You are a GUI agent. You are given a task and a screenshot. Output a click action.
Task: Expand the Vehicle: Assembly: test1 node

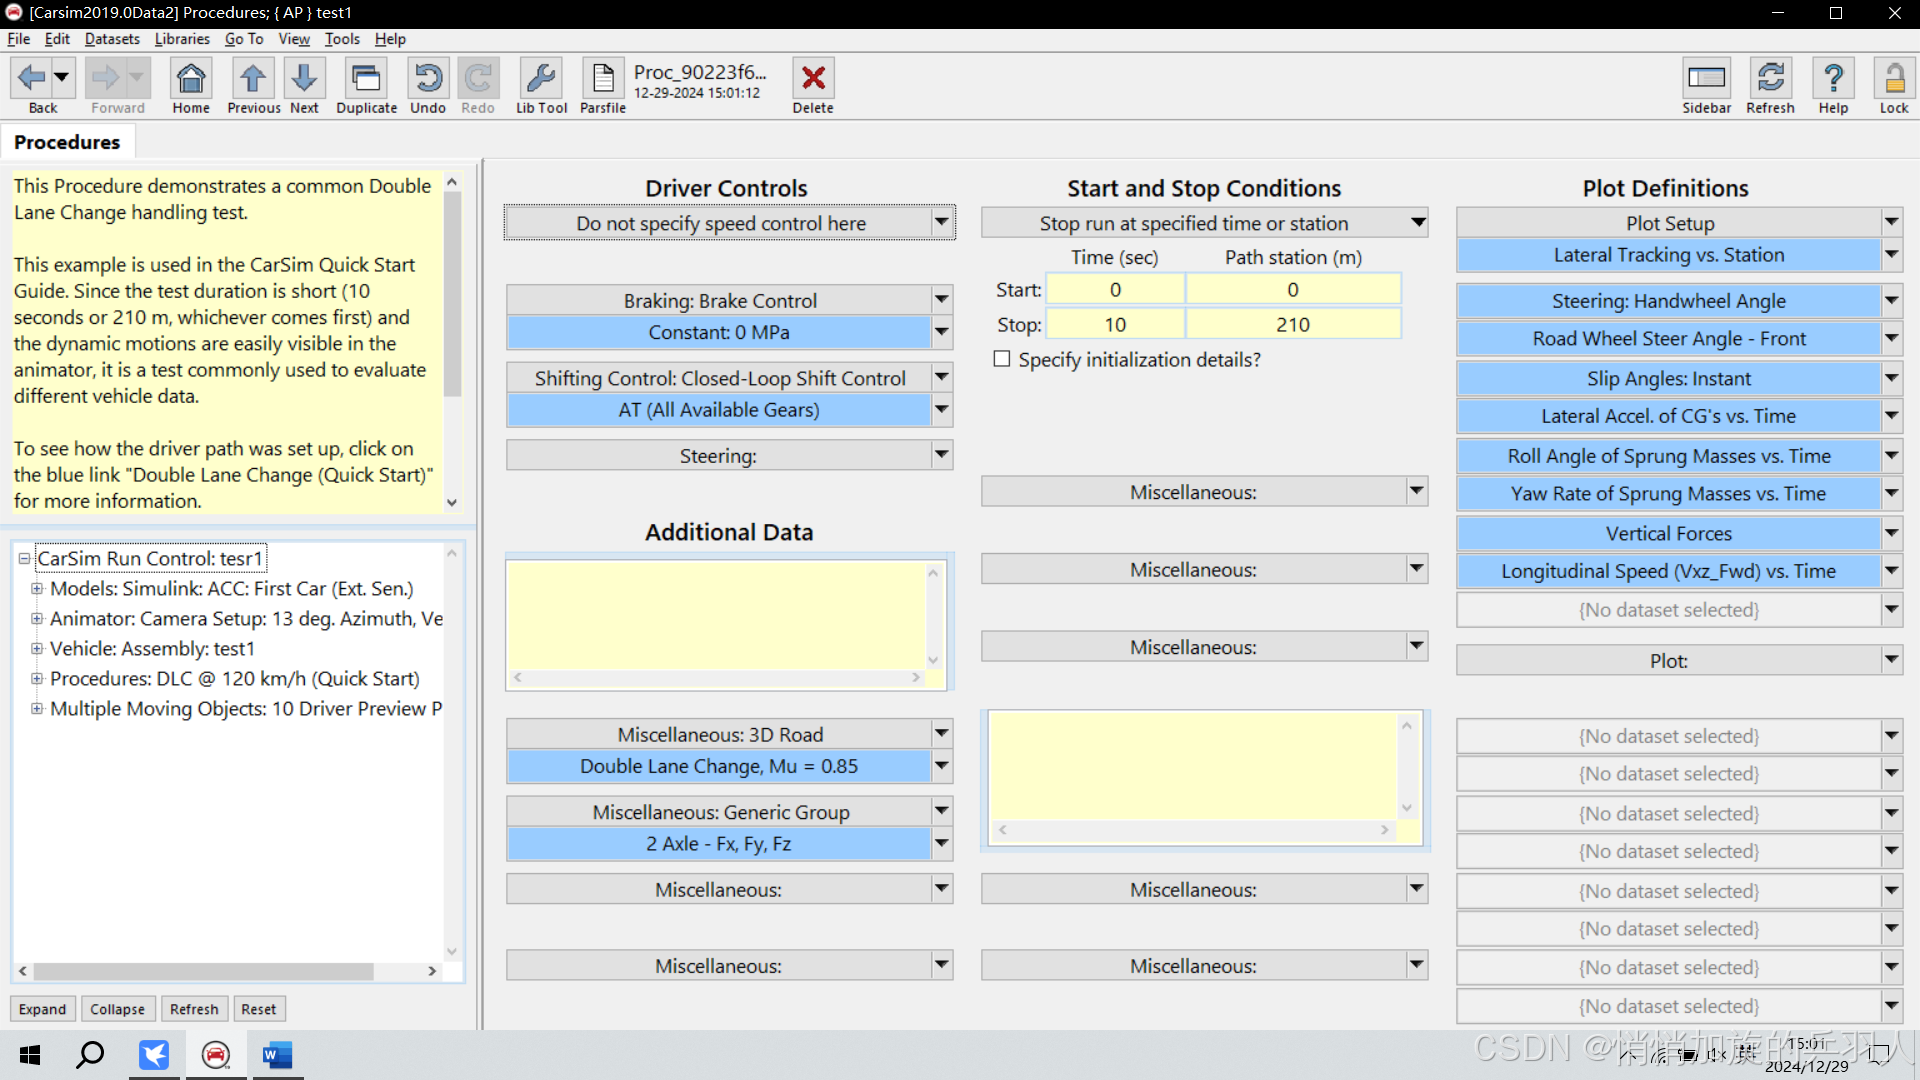pyautogui.click(x=37, y=649)
